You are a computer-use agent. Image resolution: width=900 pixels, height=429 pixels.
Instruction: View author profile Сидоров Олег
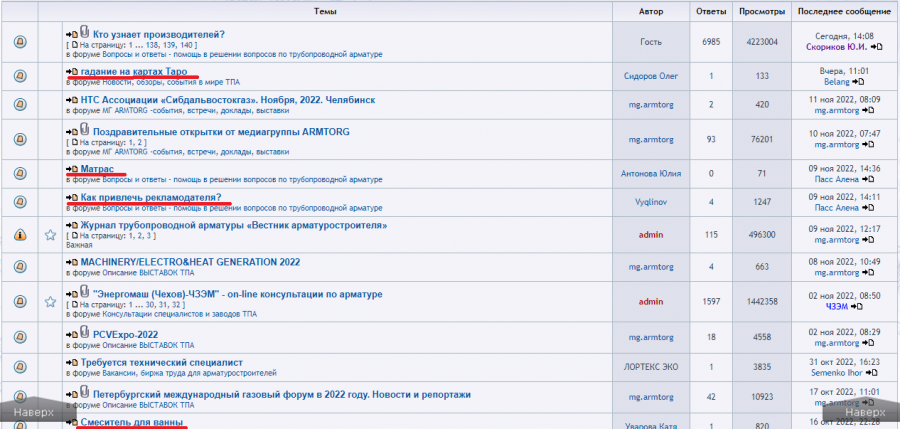[650, 76]
